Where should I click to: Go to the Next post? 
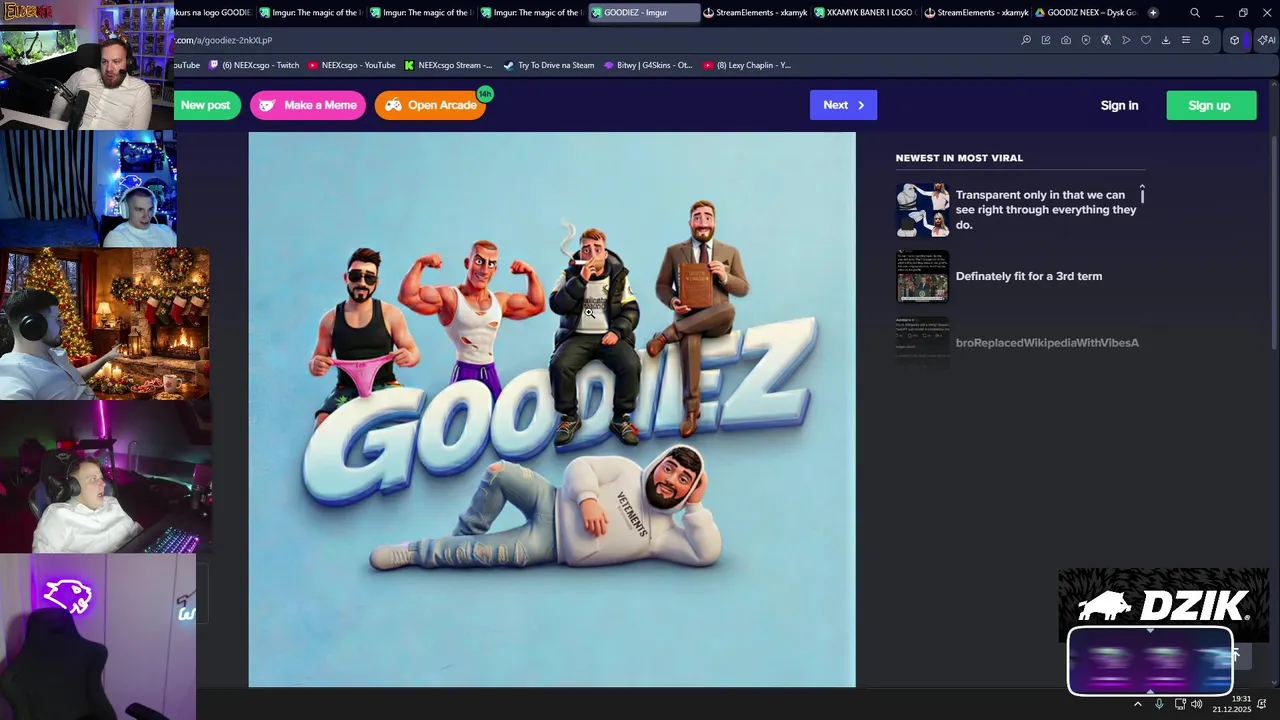click(x=843, y=105)
